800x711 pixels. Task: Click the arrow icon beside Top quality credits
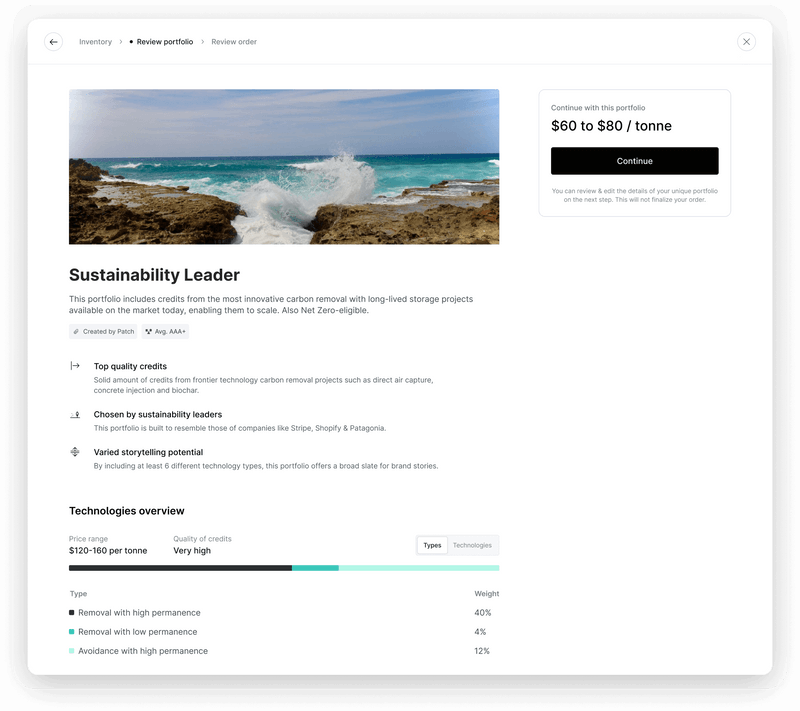pyautogui.click(x=74, y=366)
